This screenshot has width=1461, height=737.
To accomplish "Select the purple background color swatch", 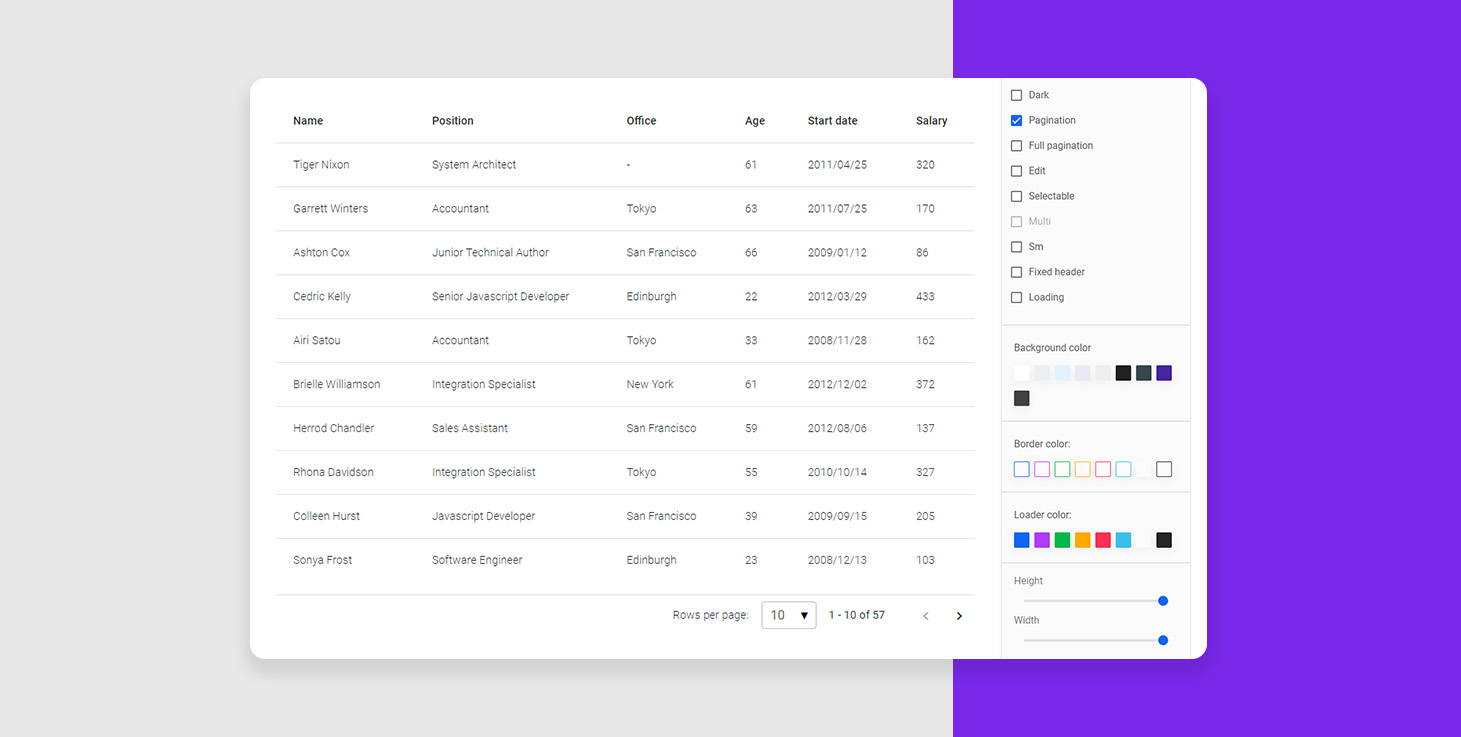I will point(1164,373).
